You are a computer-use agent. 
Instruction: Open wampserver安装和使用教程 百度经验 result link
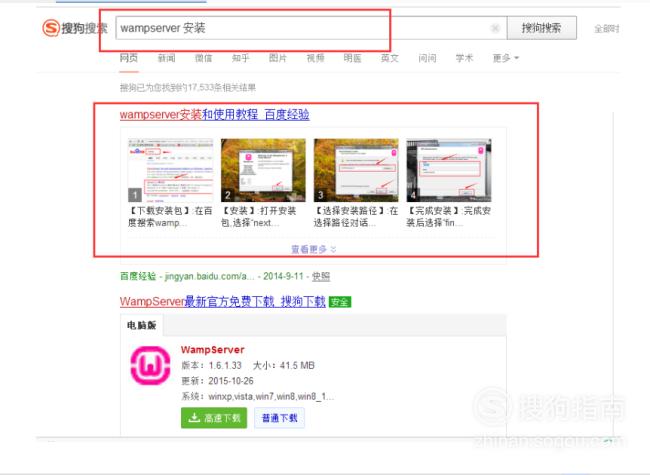(x=214, y=114)
